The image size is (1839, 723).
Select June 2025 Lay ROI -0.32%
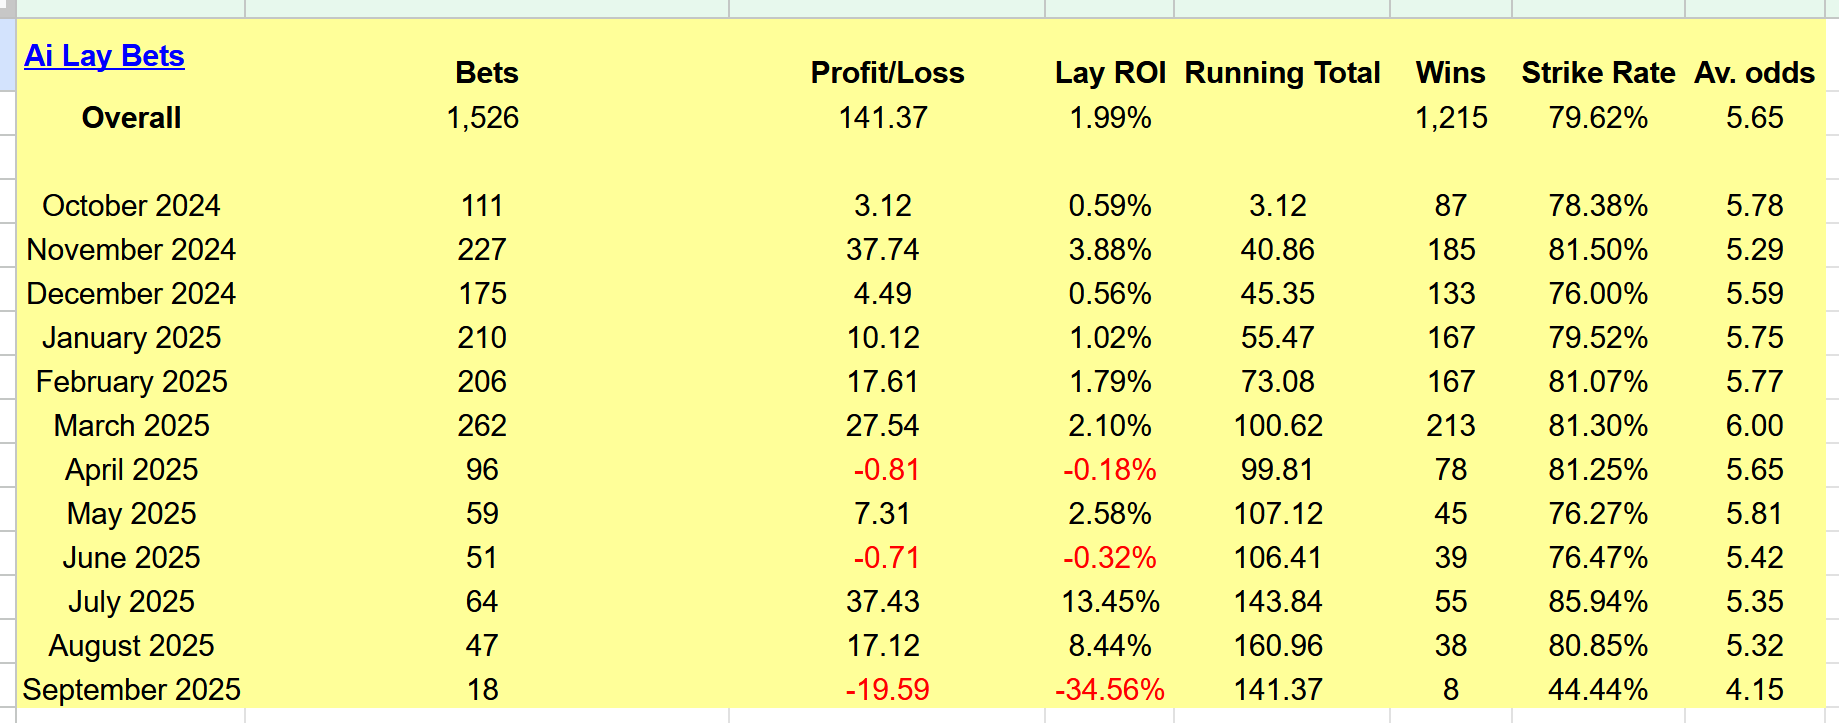point(1110,558)
